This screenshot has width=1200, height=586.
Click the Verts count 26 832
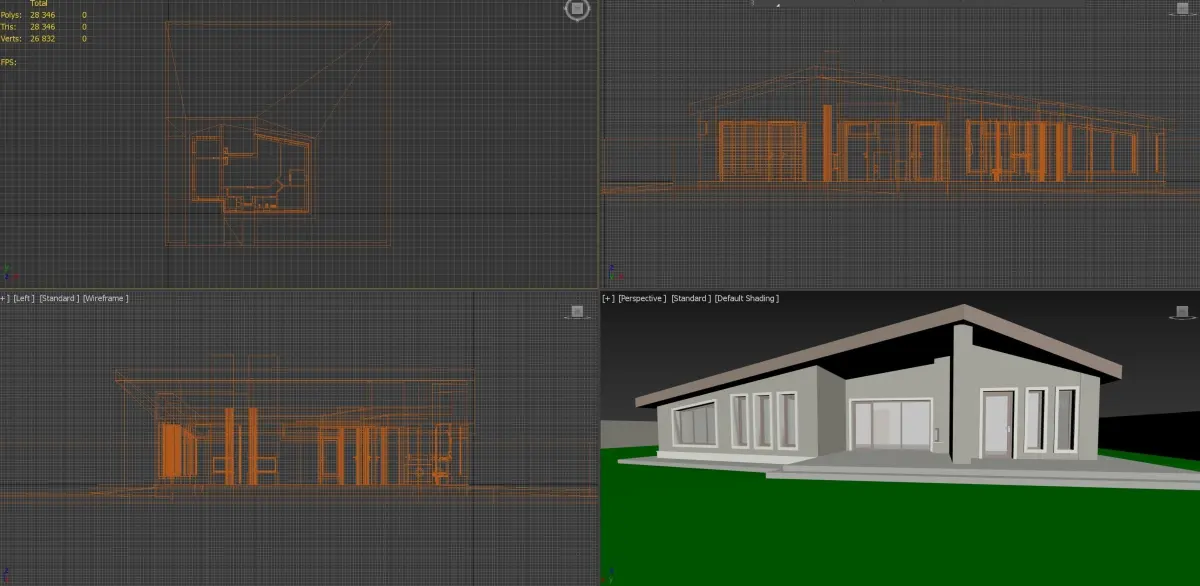point(43,38)
